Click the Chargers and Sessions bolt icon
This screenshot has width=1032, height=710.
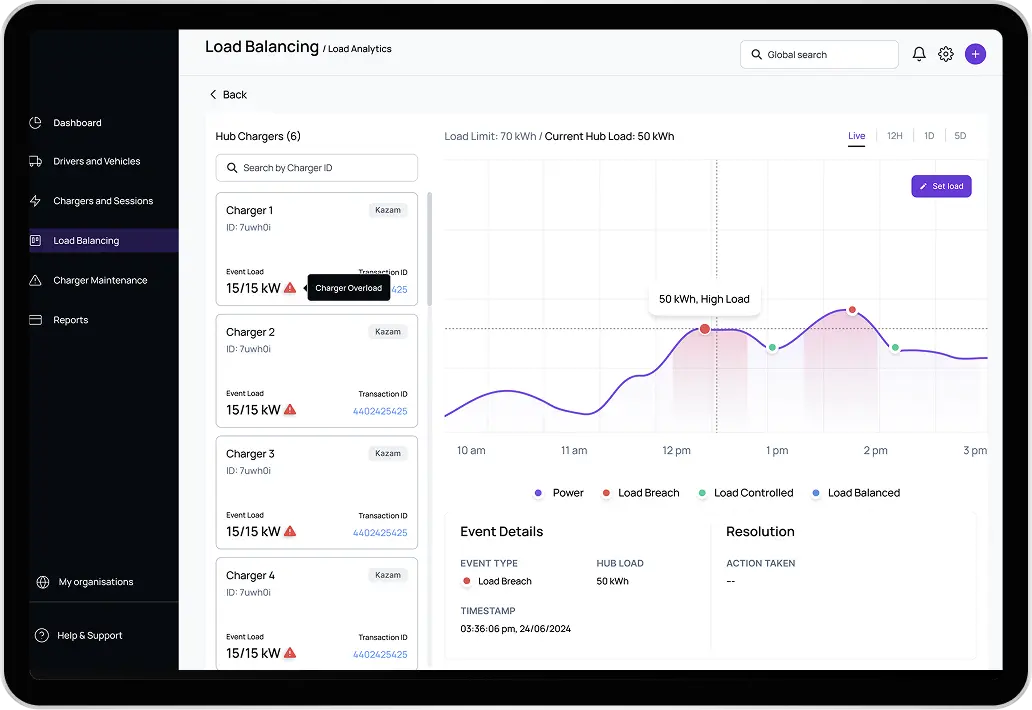(x=36, y=201)
